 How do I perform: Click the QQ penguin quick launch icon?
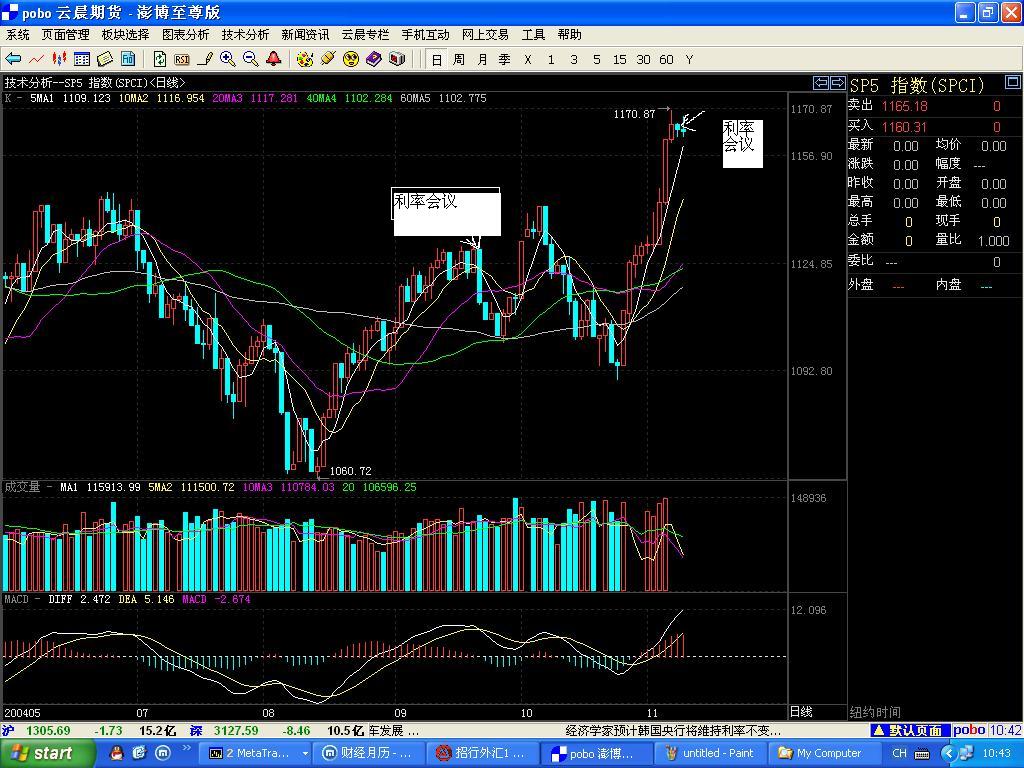(x=117, y=753)
